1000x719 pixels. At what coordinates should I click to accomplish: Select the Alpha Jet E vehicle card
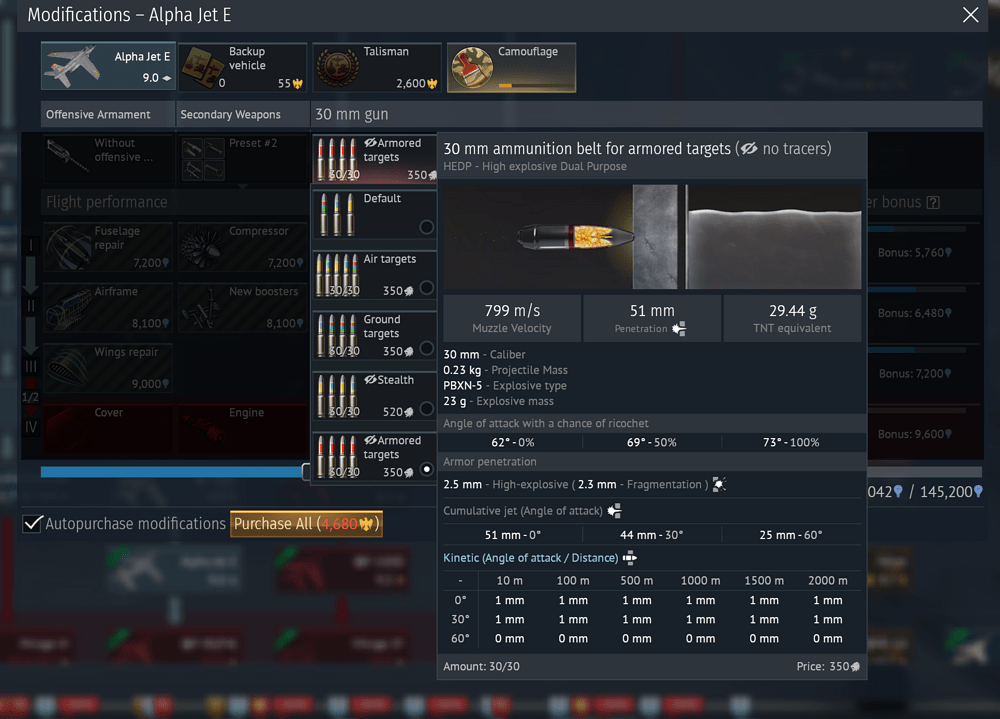click(108, 66)
